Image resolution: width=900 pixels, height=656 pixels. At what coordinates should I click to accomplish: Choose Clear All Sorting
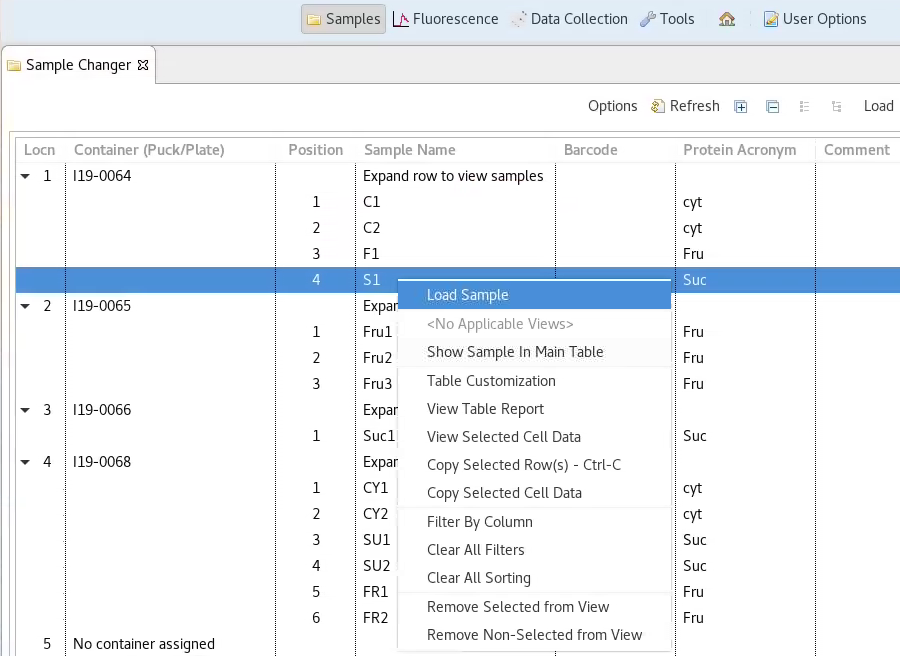pos(534,578)
